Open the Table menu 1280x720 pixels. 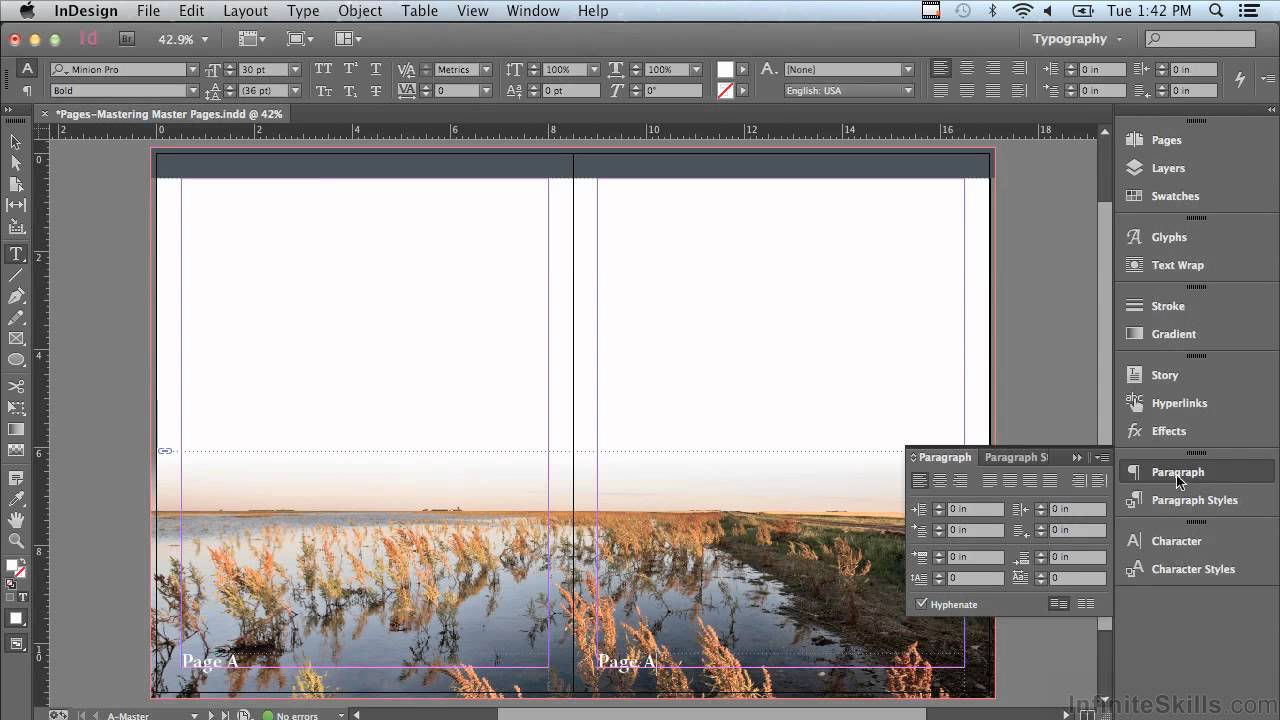pos(419,11)
